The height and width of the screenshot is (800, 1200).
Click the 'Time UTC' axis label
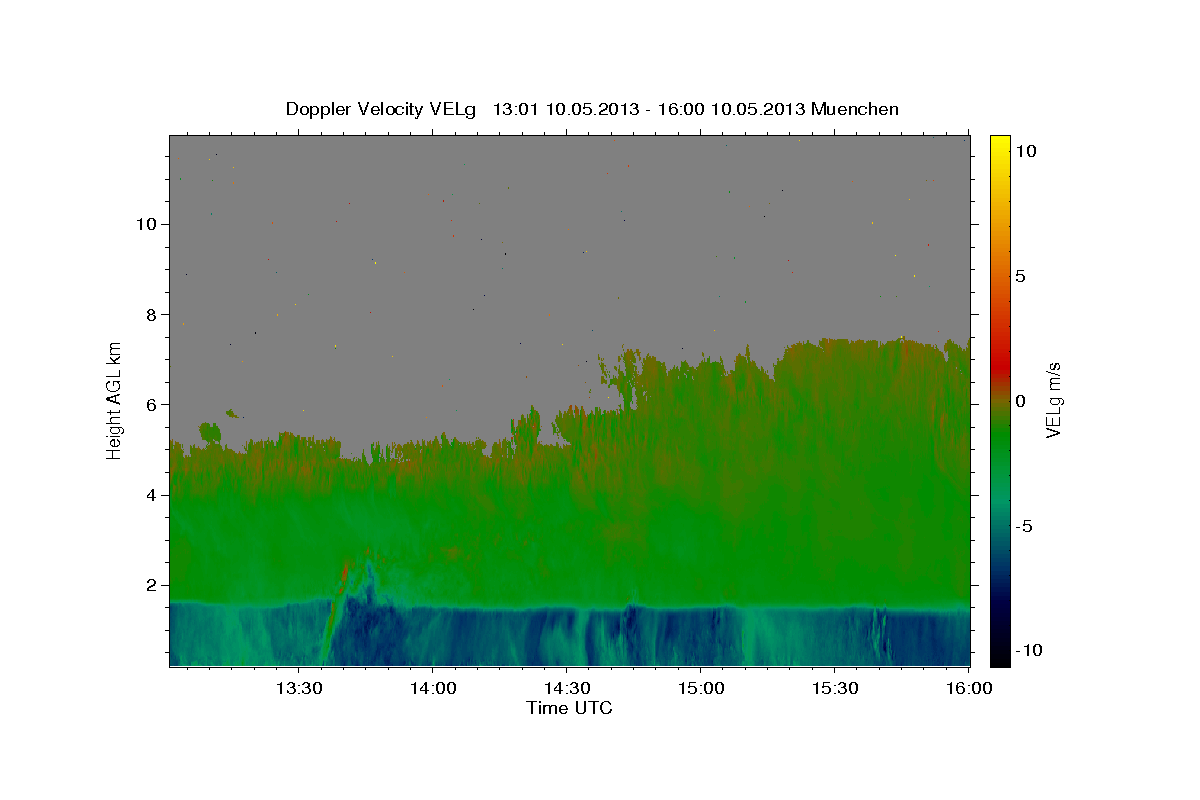pos(569,708)
